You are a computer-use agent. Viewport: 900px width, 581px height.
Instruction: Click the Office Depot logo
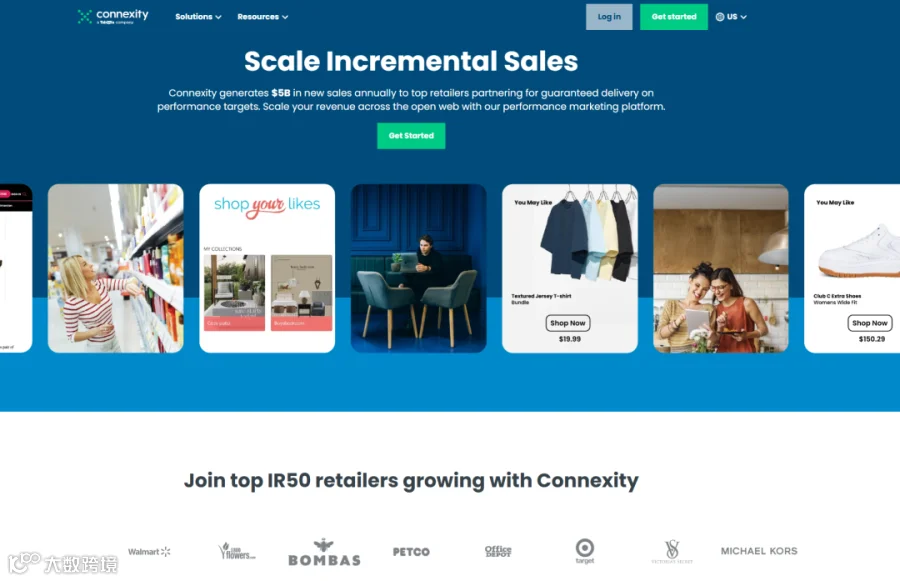tap(498, 551)
